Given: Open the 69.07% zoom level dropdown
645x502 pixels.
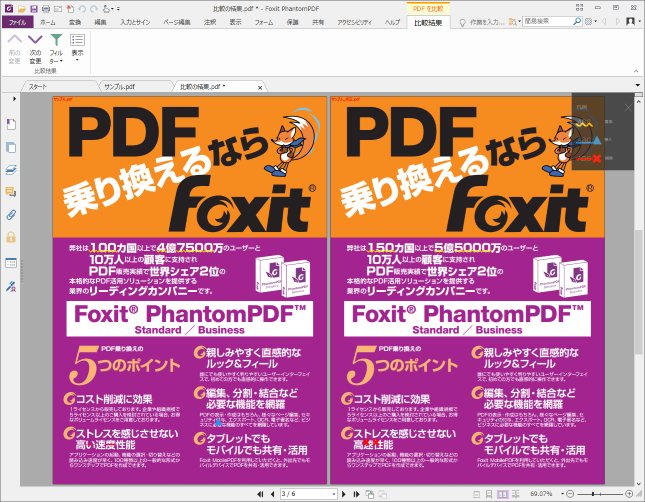Looking at the screenshot, I should (562, 494).
